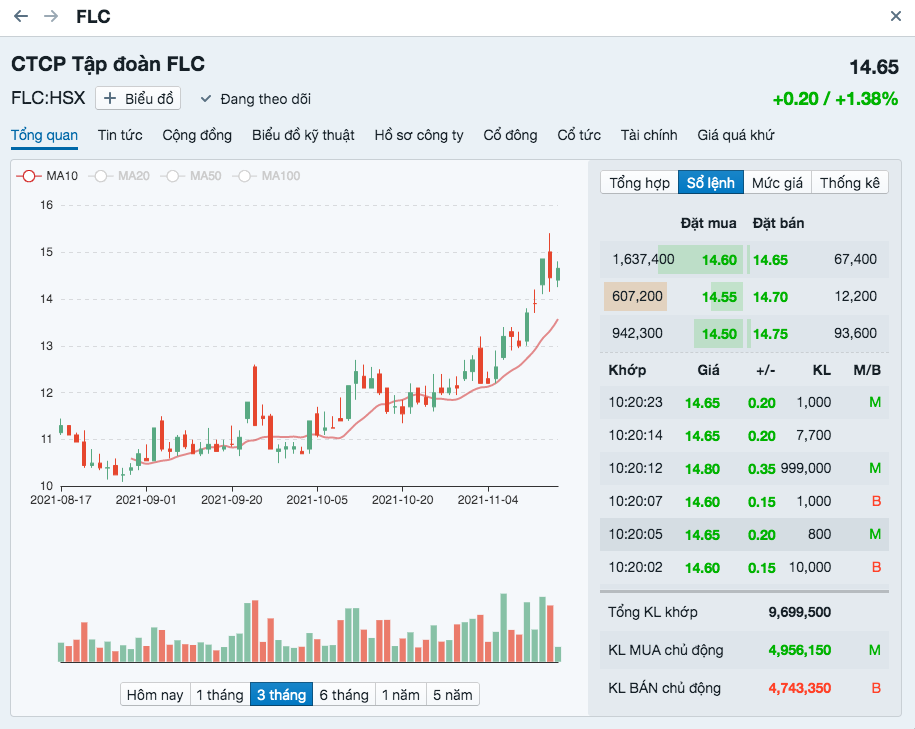Viewport: 915px width, 729px height.
Task: Click highlighted bid volume 607,200
Action: 637,296
